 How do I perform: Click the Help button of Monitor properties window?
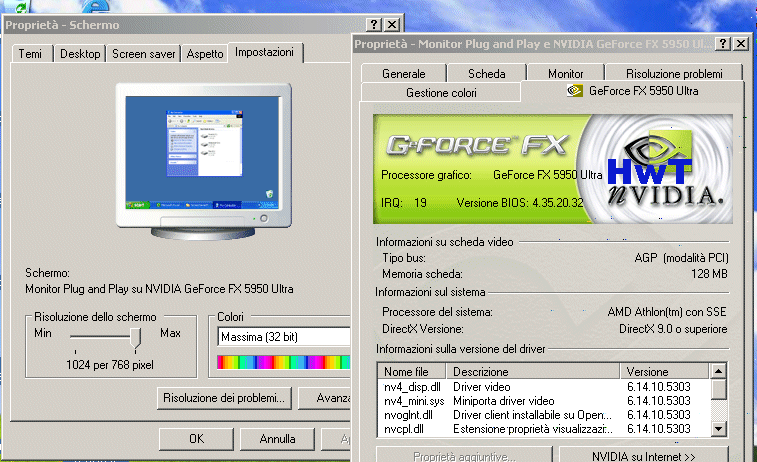click(x=722, y=43)
